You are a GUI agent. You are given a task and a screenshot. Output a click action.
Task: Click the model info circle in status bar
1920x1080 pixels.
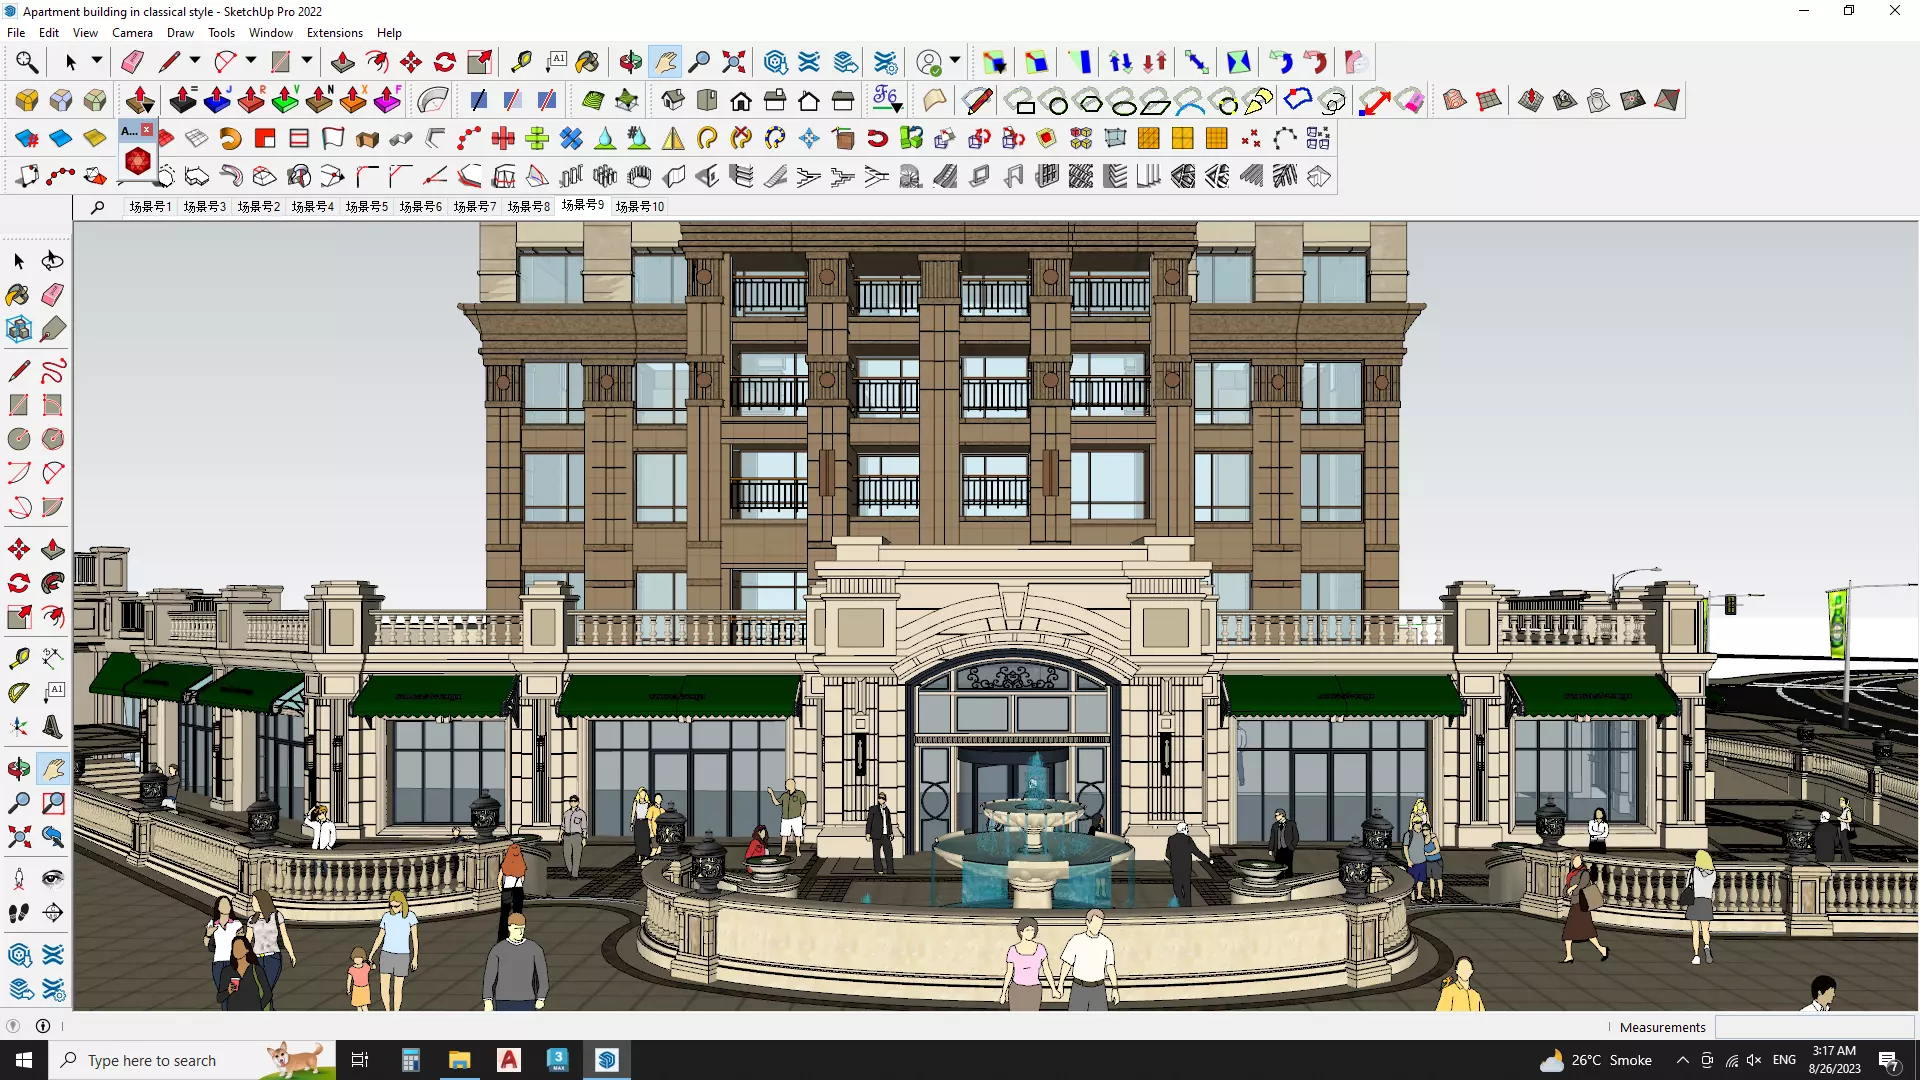tap(43, 1026)
